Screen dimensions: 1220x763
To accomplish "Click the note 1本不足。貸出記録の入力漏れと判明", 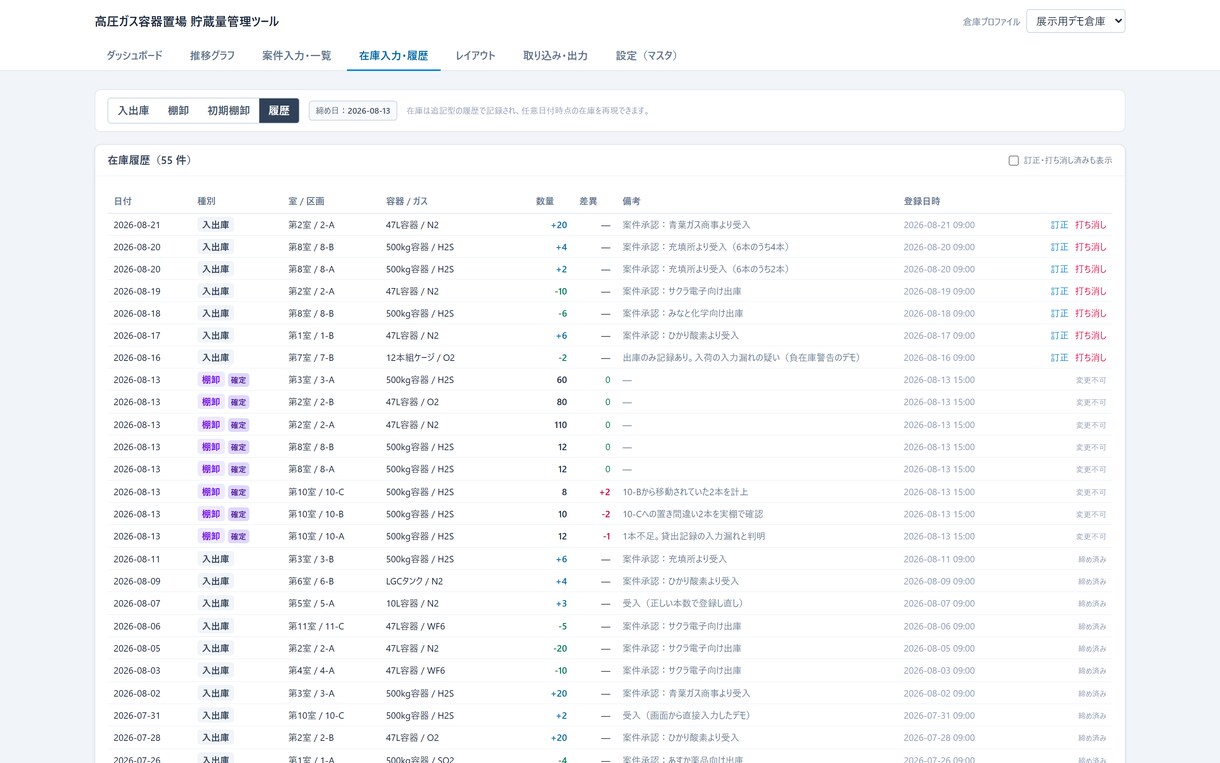I will tap(693, 536).
